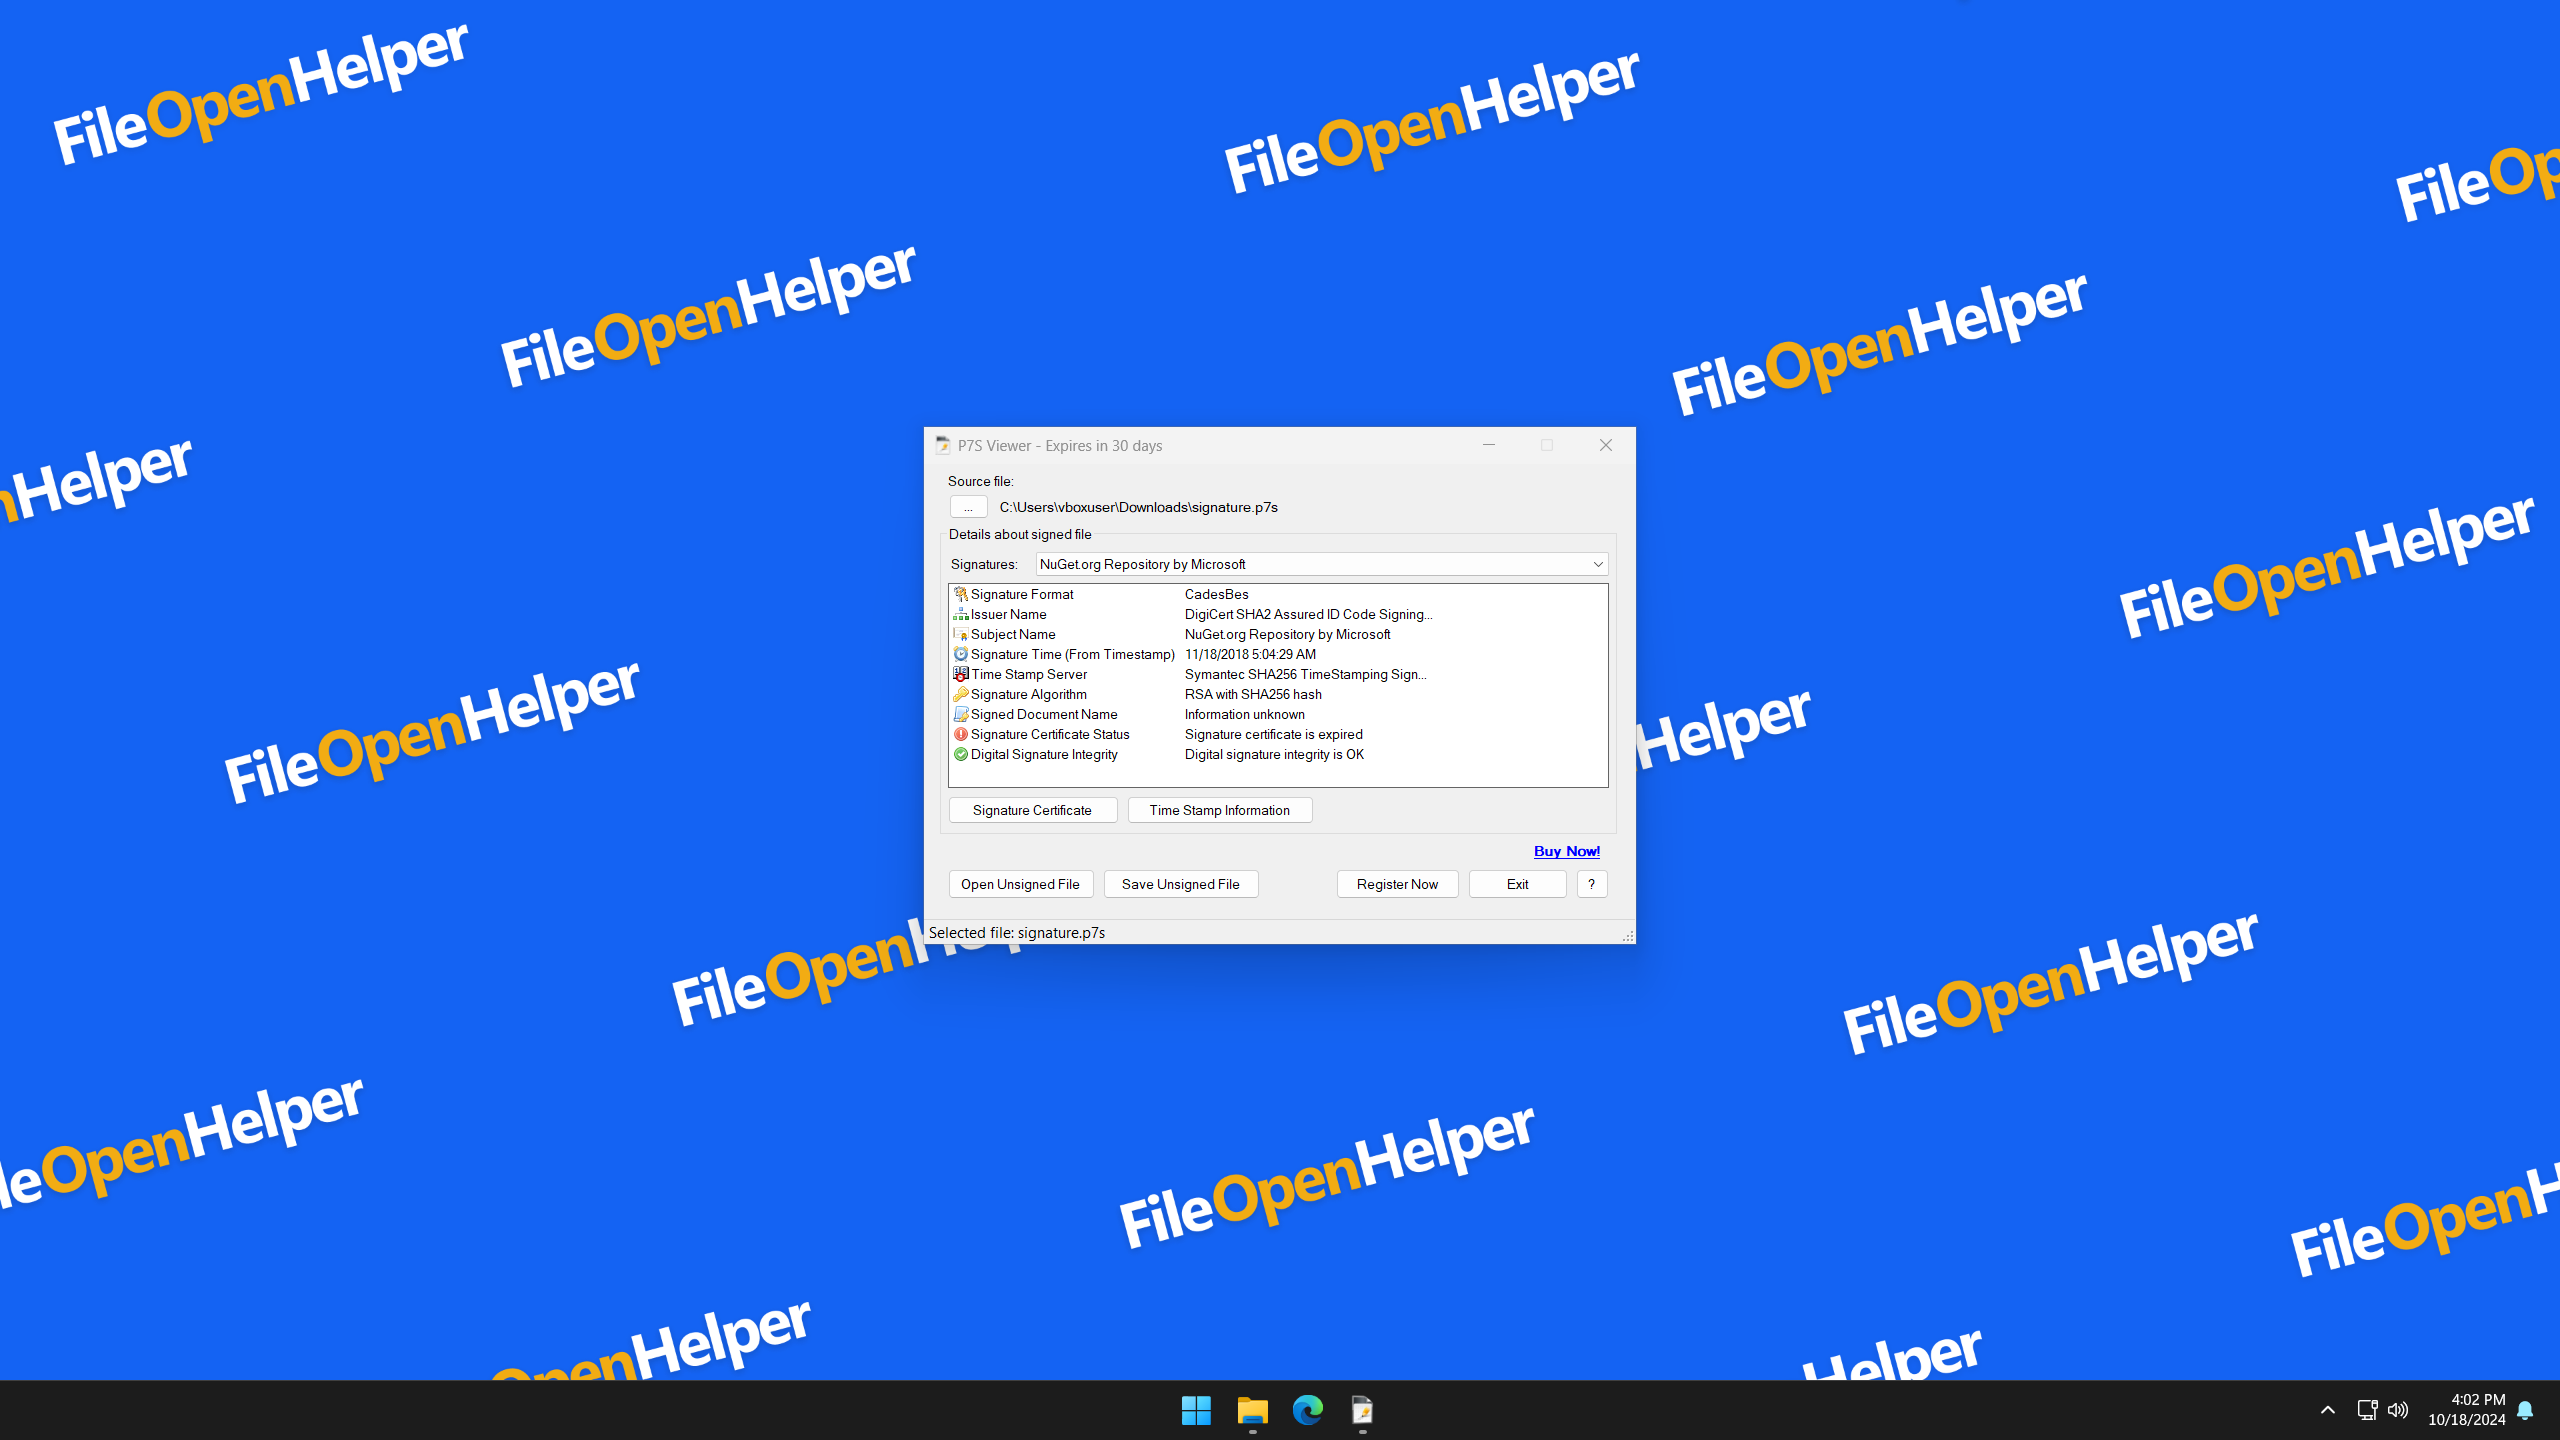View Time Stamp Information
Screen dimensions: 2560x1440
[x=1219, y=810]
